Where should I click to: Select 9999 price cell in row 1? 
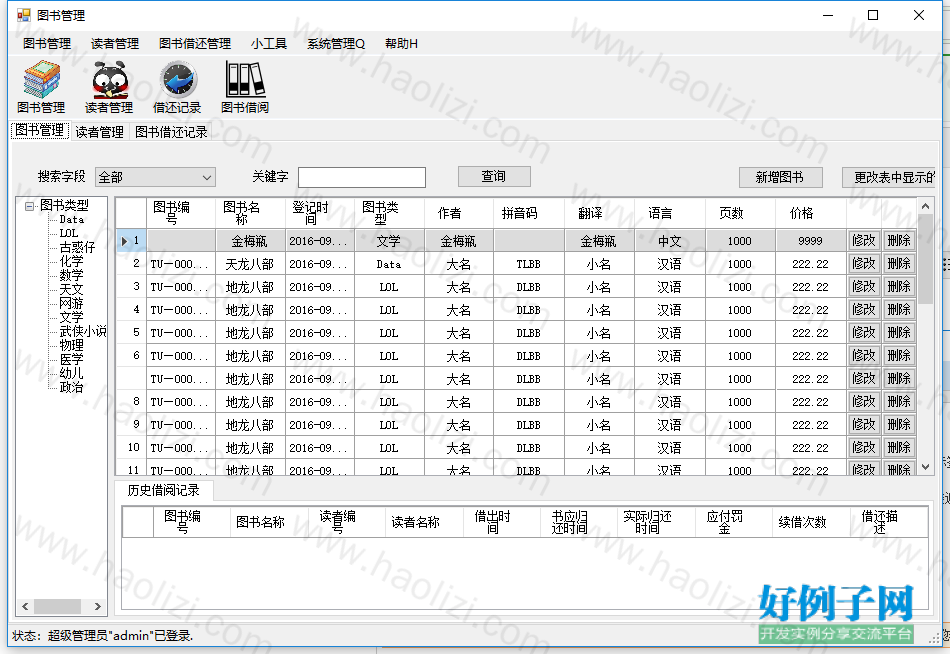[811, 241]
